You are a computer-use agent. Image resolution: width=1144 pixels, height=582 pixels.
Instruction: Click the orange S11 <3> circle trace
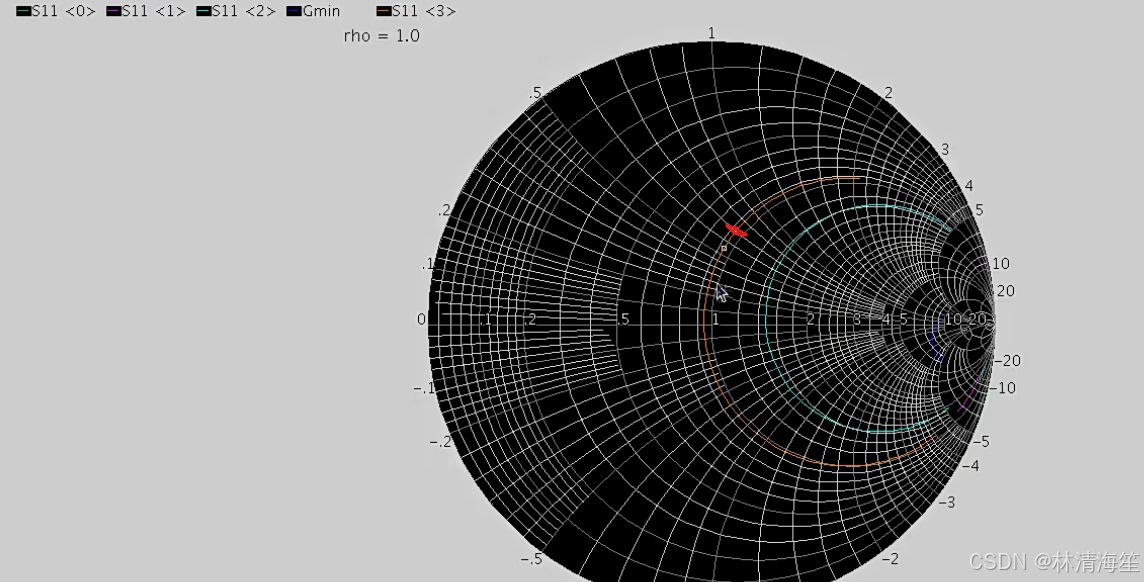pos(704,321)
